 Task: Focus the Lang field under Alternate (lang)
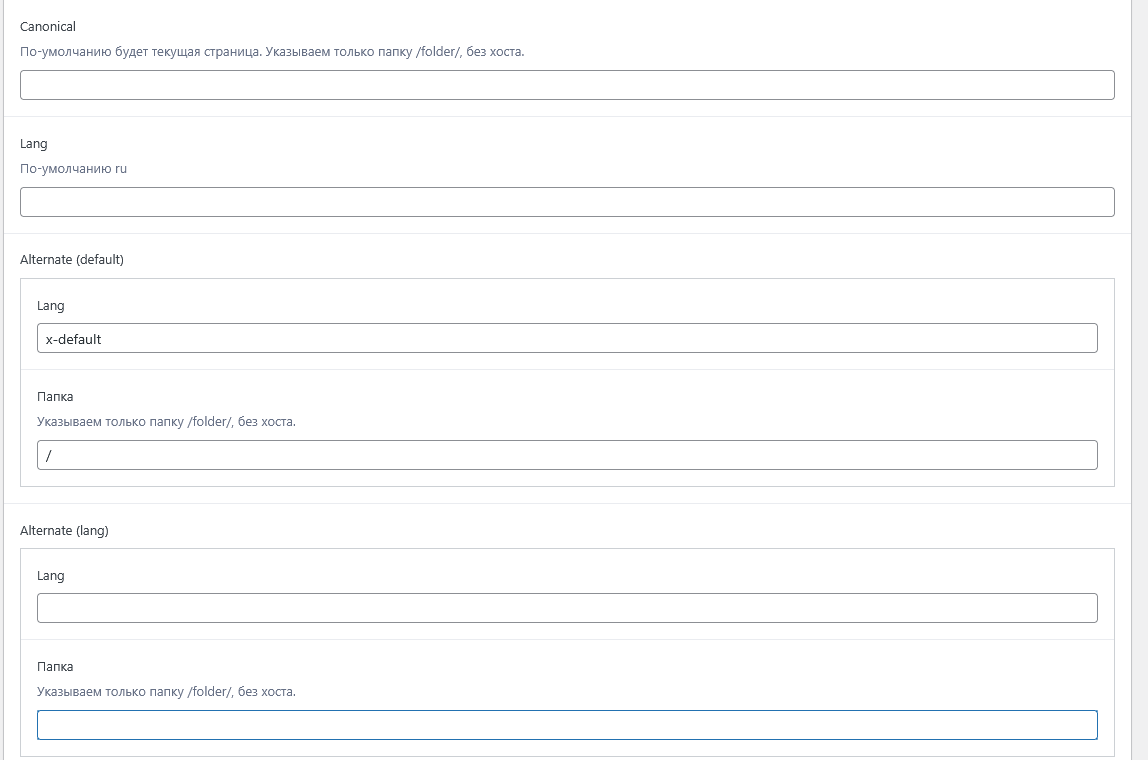(x=567, y=608)
